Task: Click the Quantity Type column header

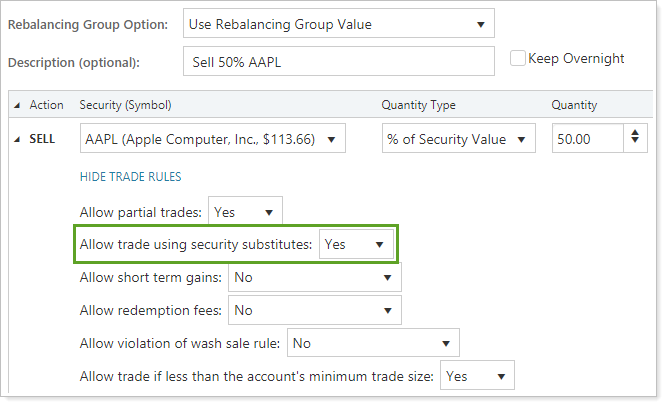Action: tap(418, 105)
